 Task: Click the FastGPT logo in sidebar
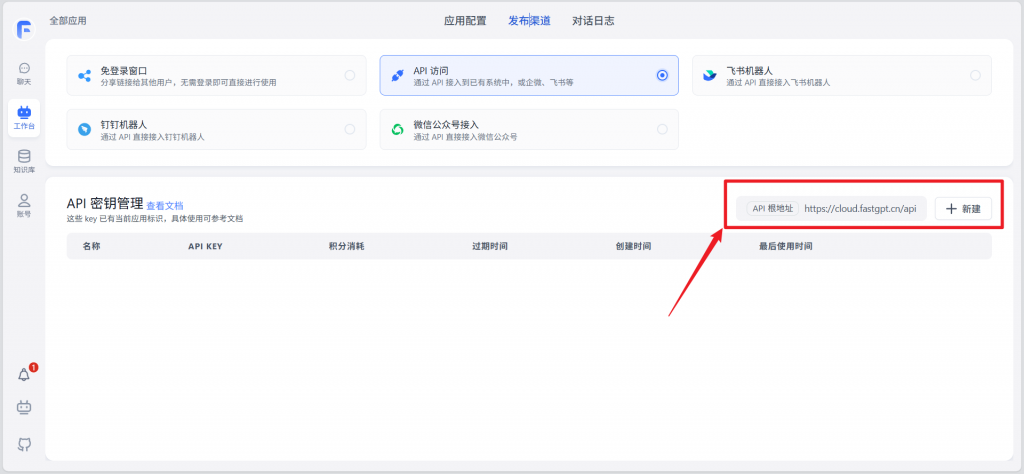pos(24,27)
